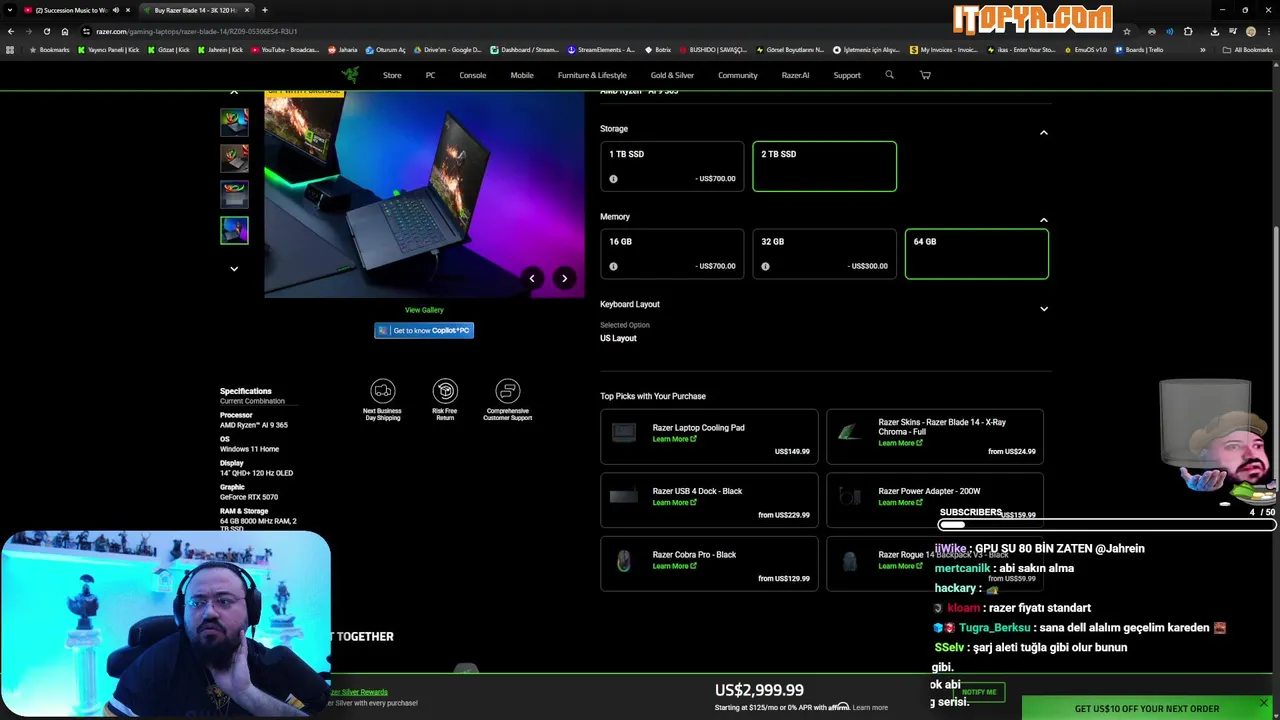
Task: Bookmark this page with the star icon
Action: tap(1127, 31)
